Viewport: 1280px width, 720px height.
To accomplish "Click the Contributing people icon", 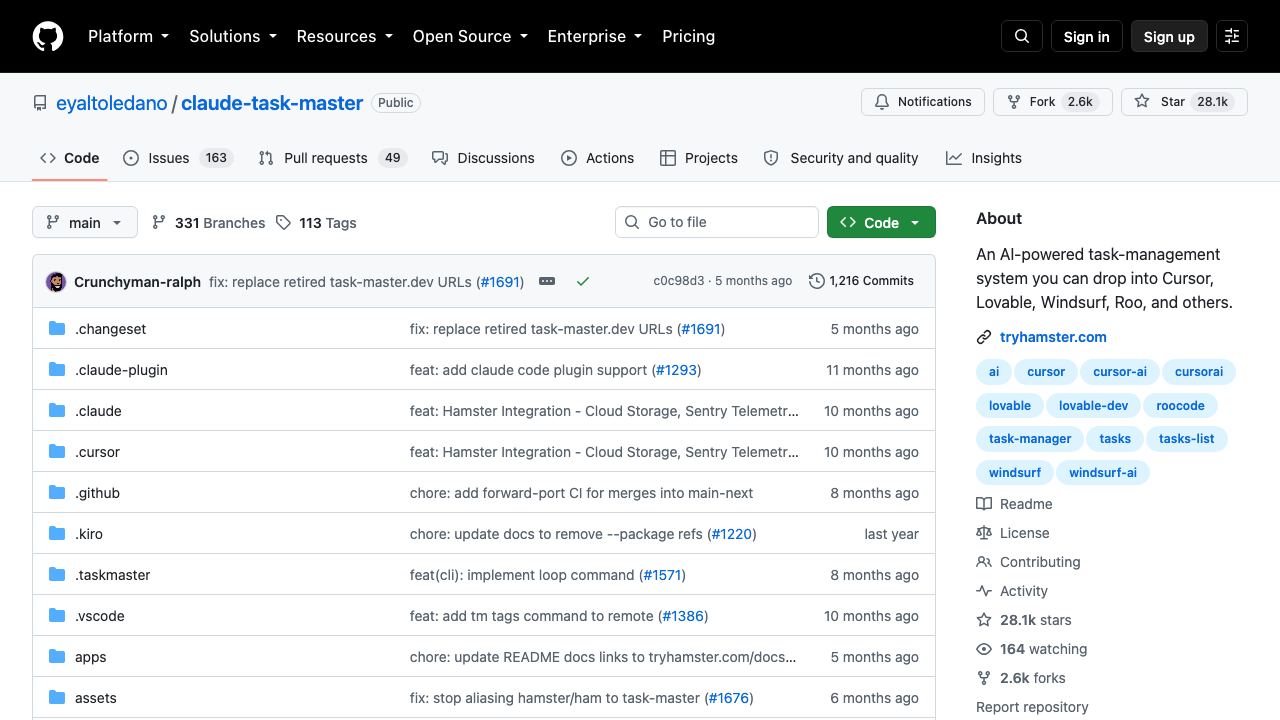I will pos(984,562).
